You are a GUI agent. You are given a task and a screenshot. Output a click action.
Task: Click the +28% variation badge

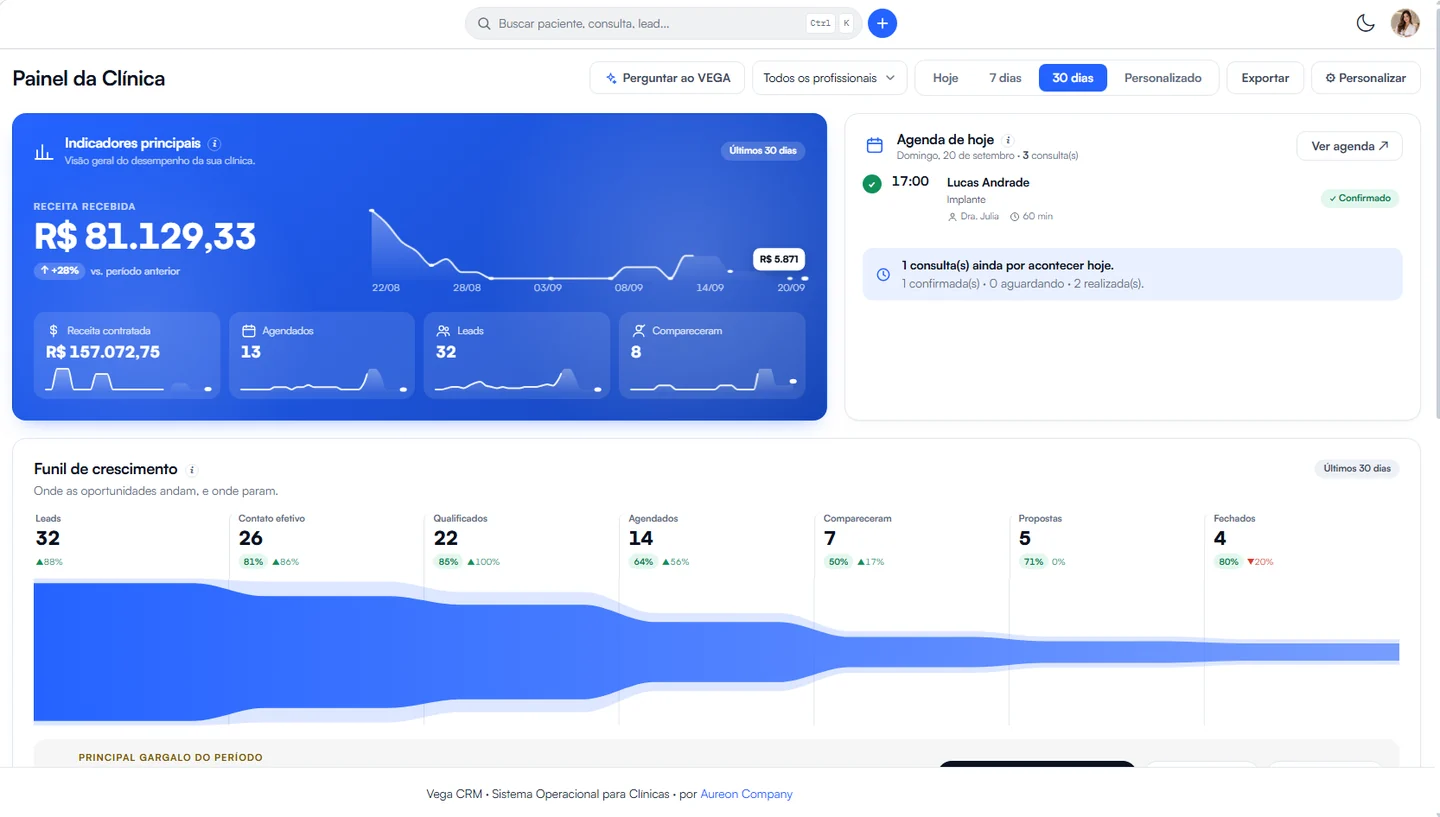59,271
